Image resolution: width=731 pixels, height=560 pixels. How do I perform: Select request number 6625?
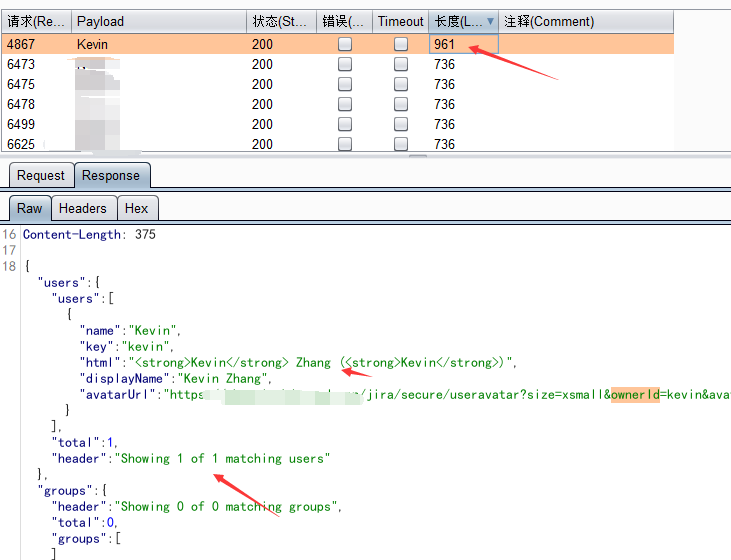21,144
